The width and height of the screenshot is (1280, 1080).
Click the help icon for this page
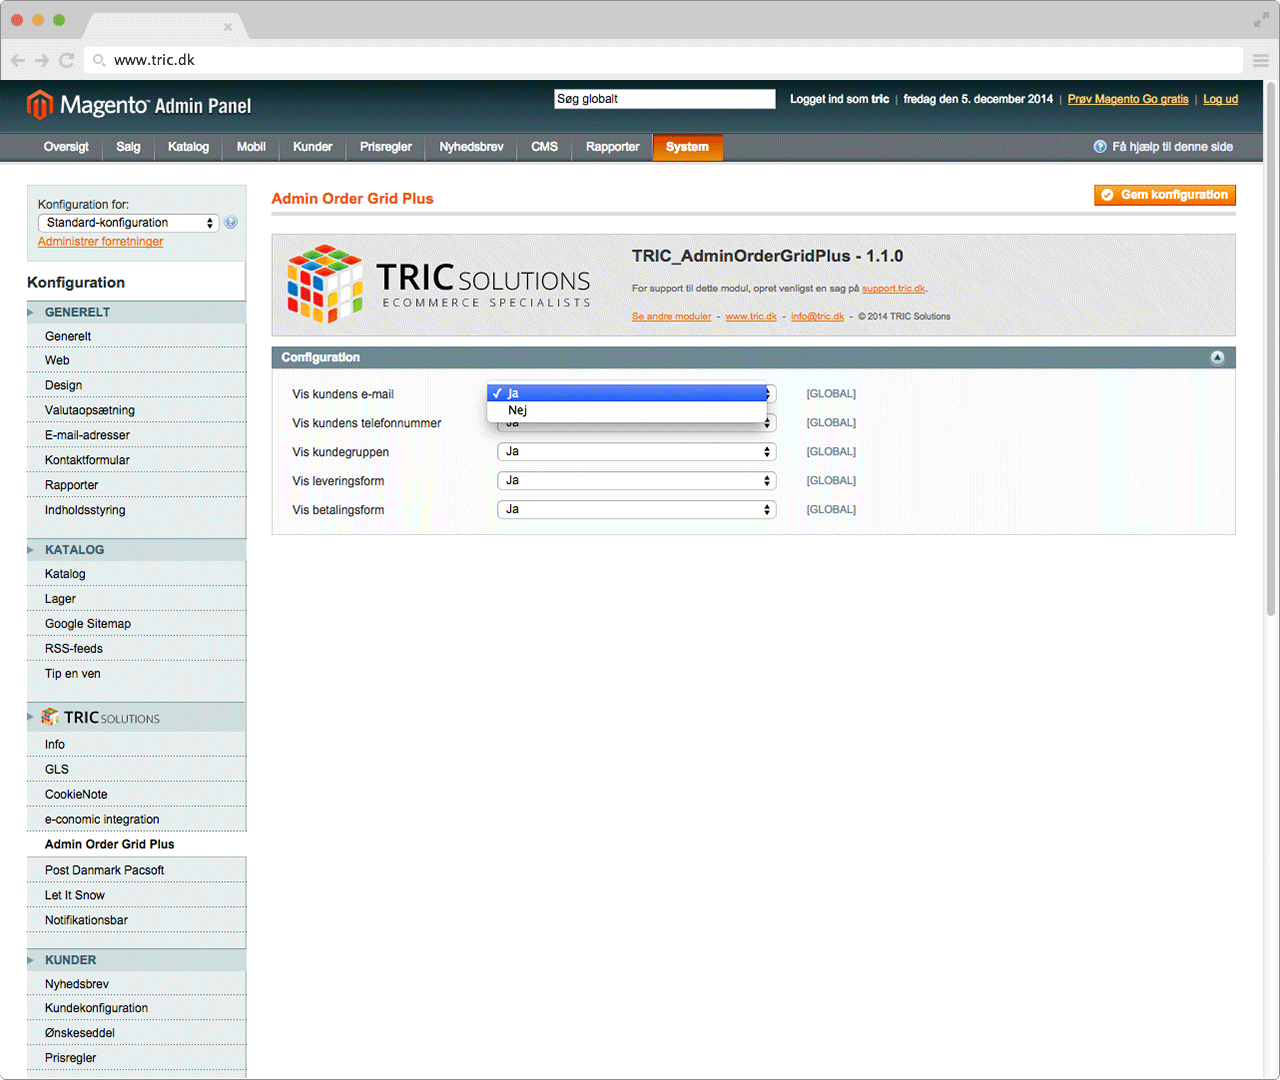click(x=1100, y=147)
